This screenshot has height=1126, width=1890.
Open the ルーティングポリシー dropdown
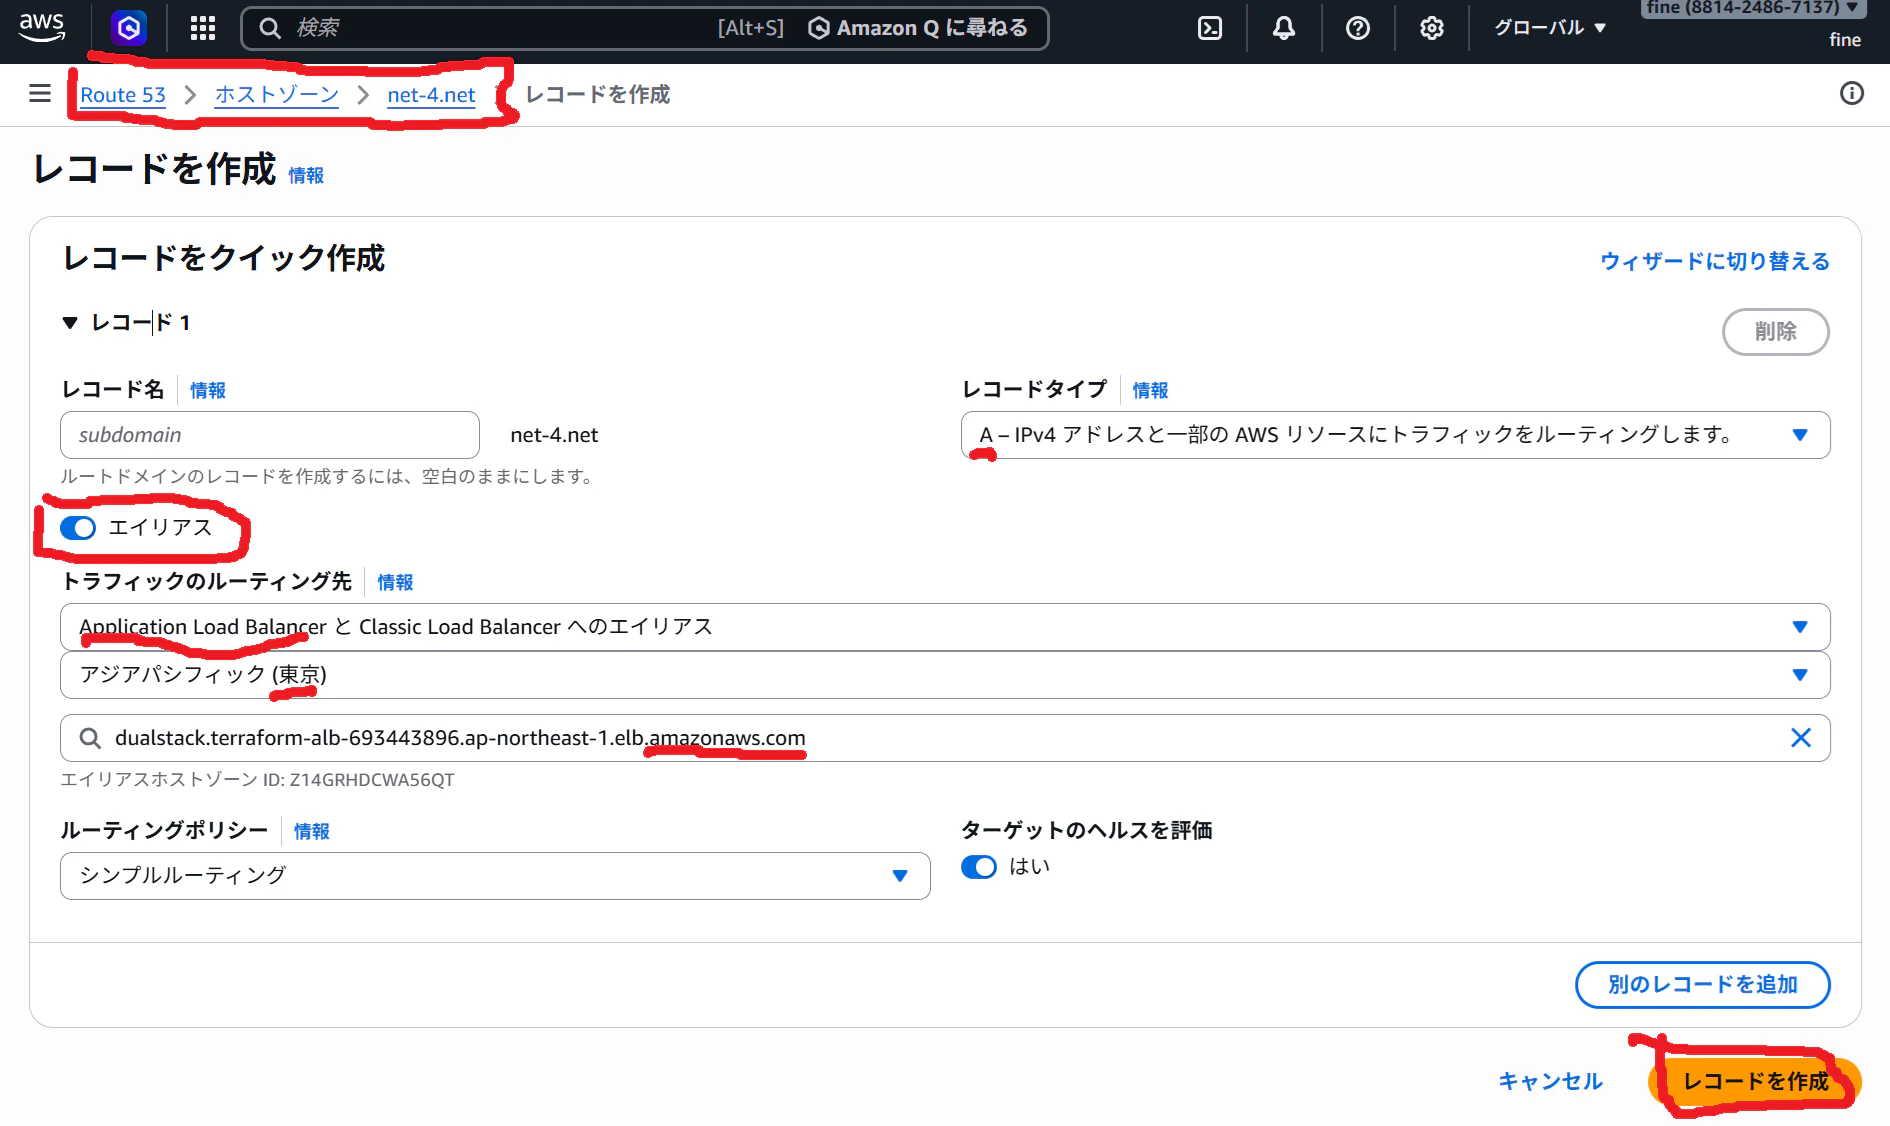[x=495, y=876]
